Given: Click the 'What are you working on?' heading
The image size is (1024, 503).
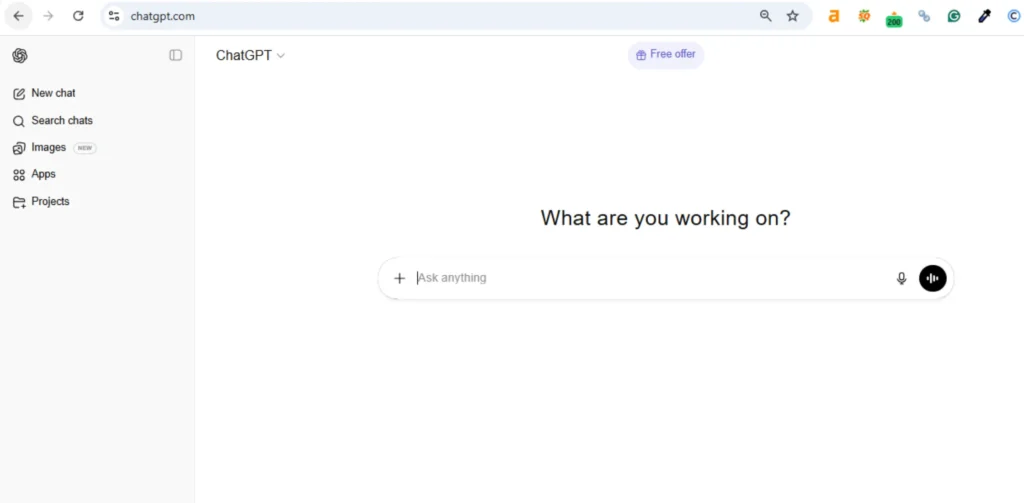Looking at the screenshot, I should pyautogui.click(x=665, y=218).
